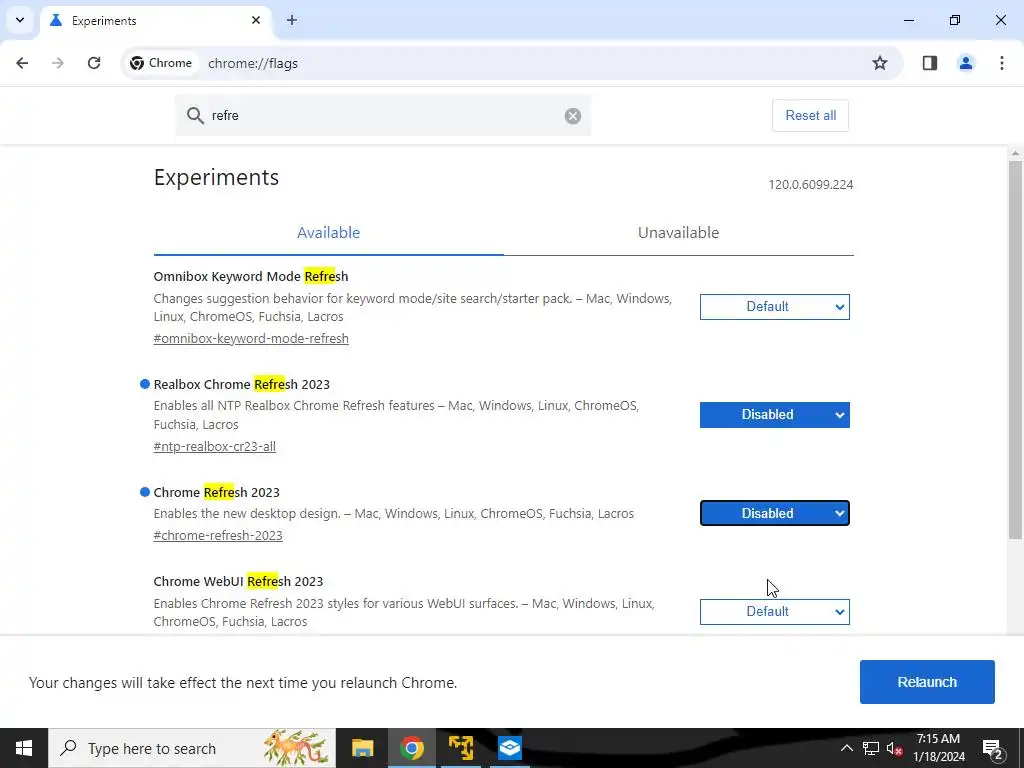Open the notification center icon
Screen dimensions: 1024x768
(x=993, y=748)
